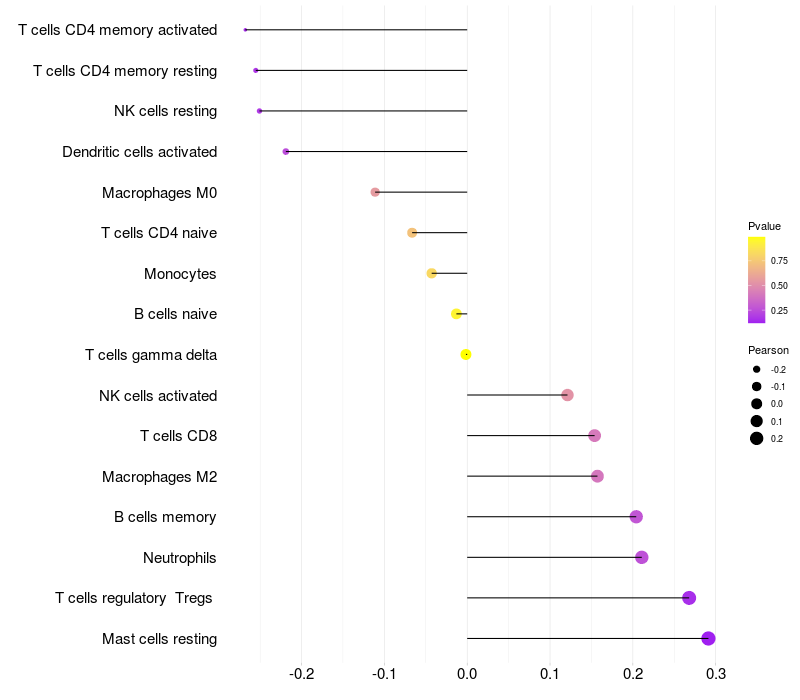Select the NK cells resting purple dot

click(259, 111)
